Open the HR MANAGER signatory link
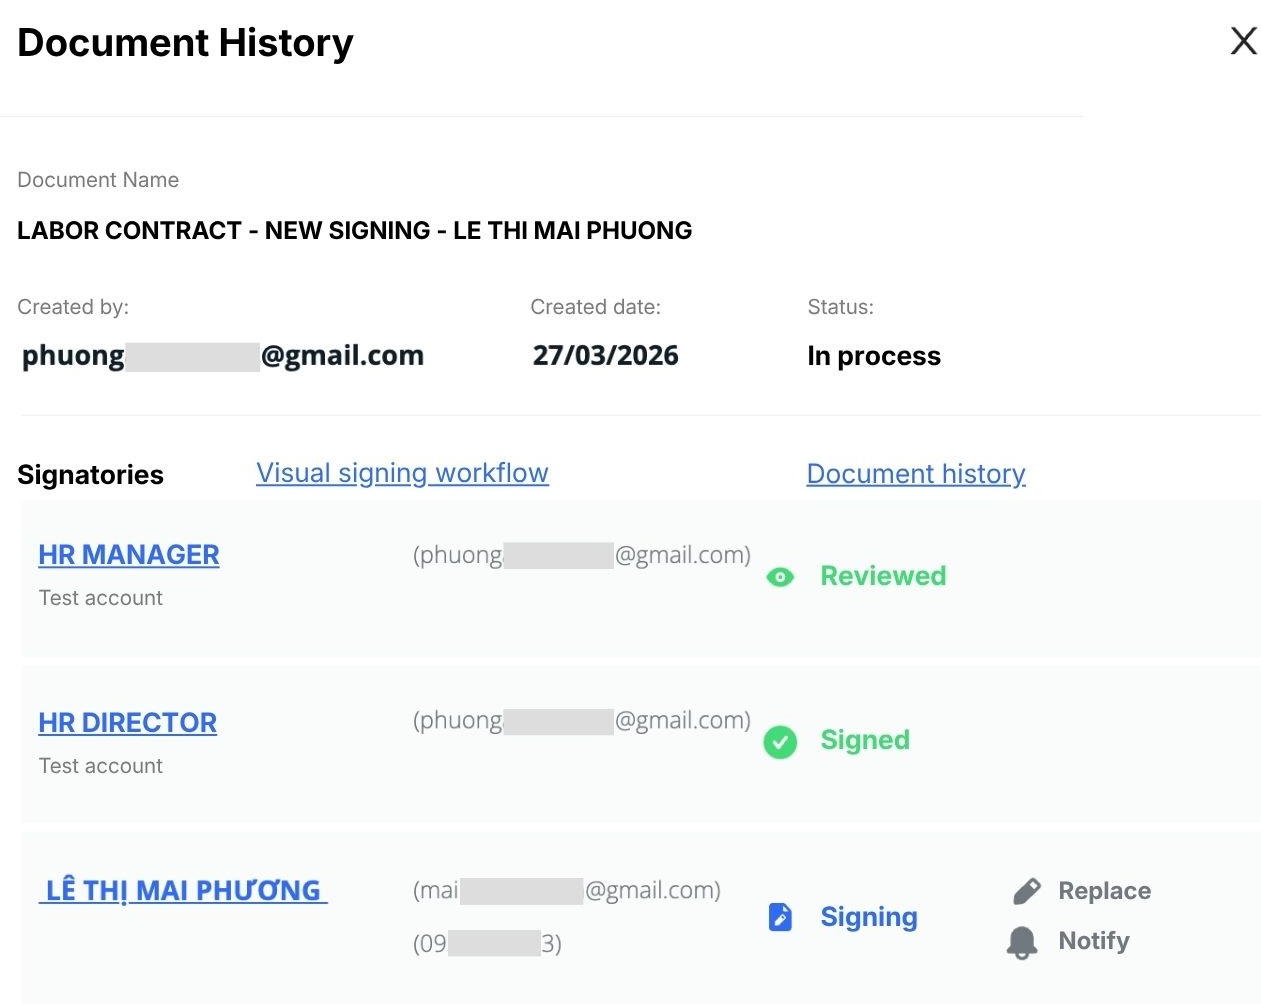 point(129,554)
